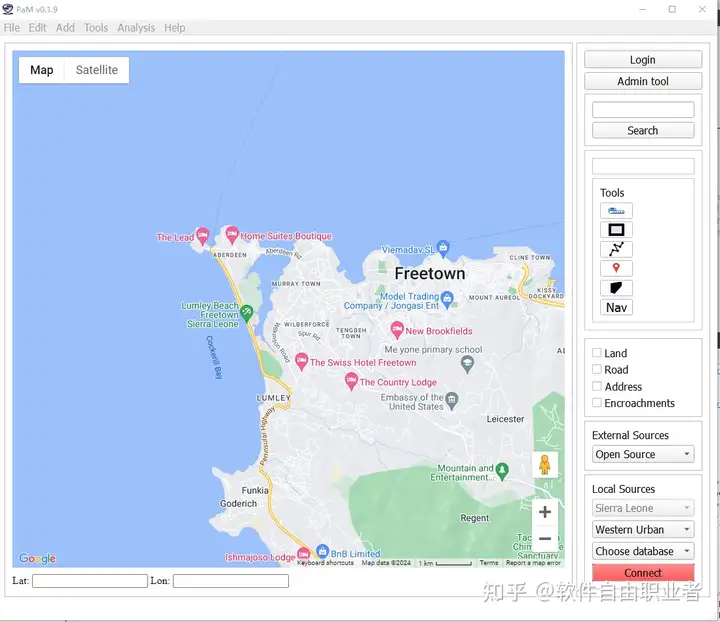The image size is (720, 622).
Task: Click The Country Lodge marker
Action: point(351,381)
